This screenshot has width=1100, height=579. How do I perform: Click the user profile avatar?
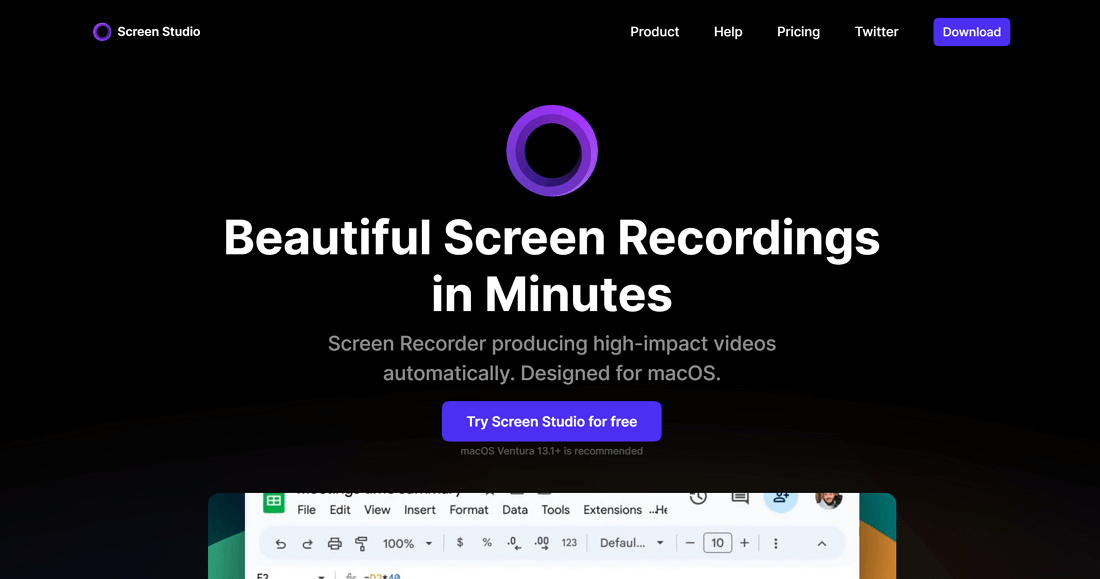click(829, 500)
